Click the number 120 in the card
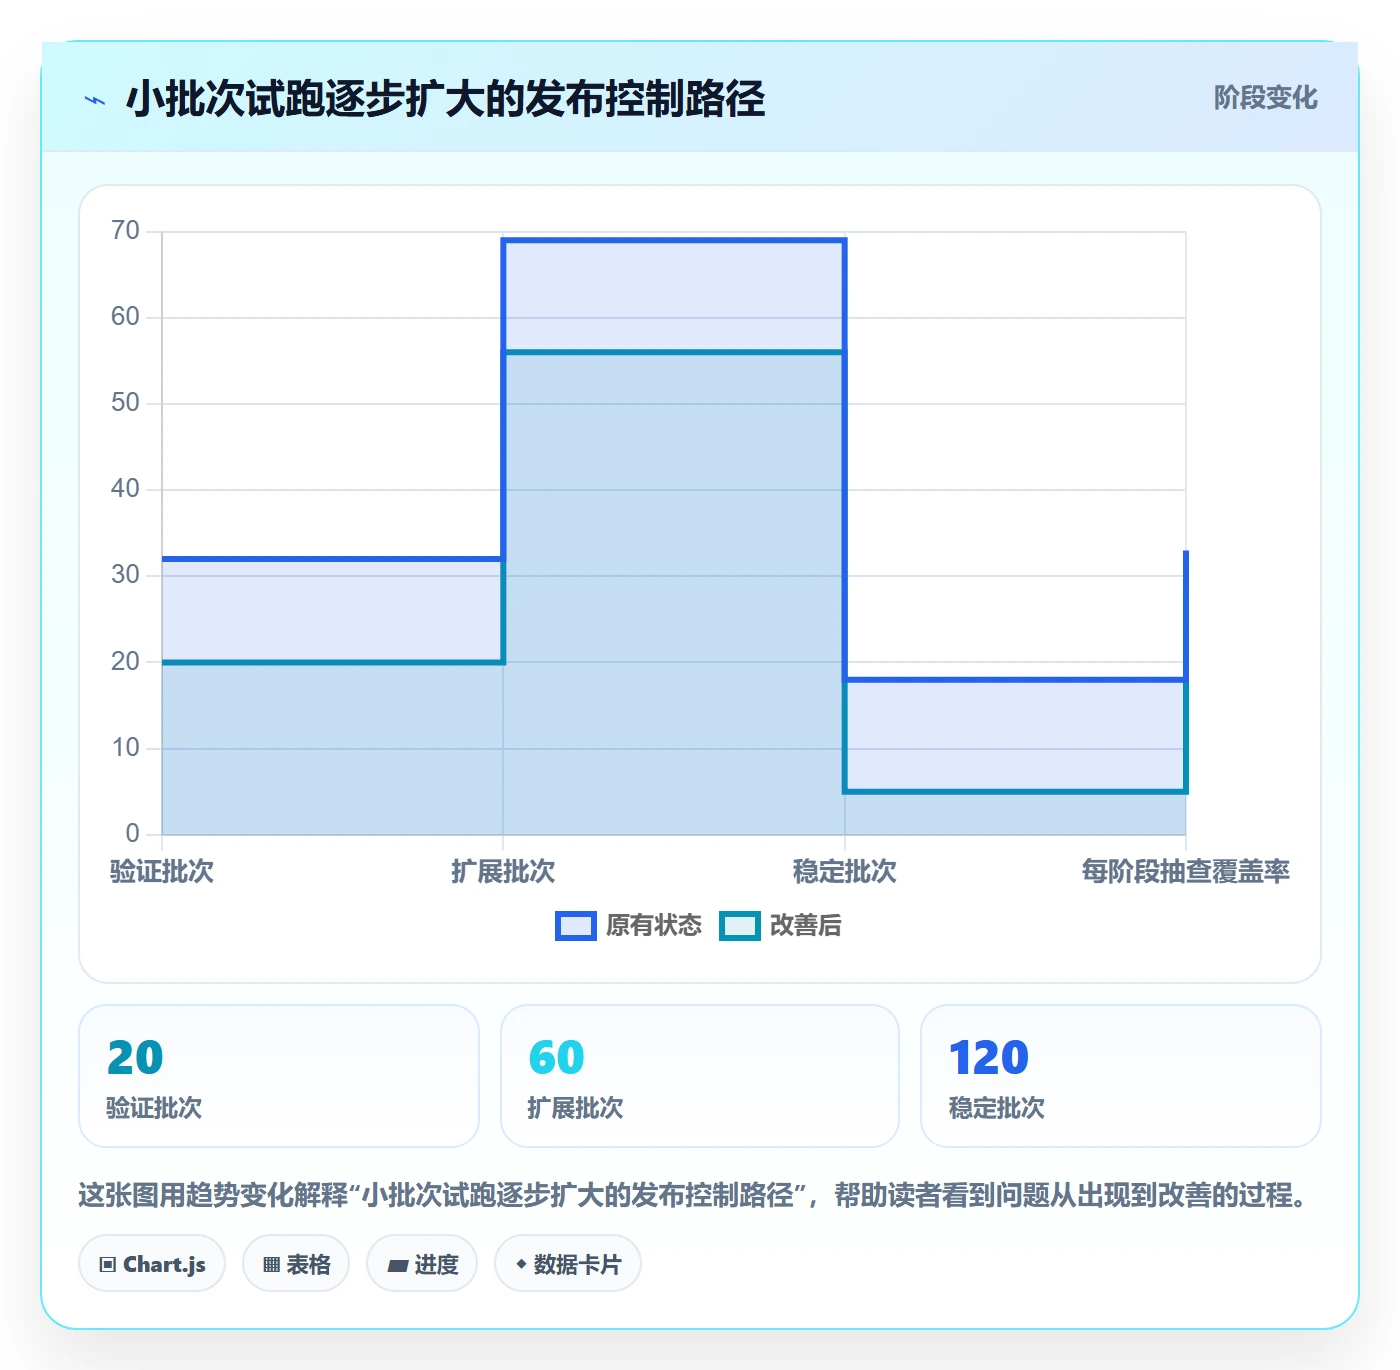Image resolution: width=1400 pixels, height=1370 pixels. [x=989, y=1058]
